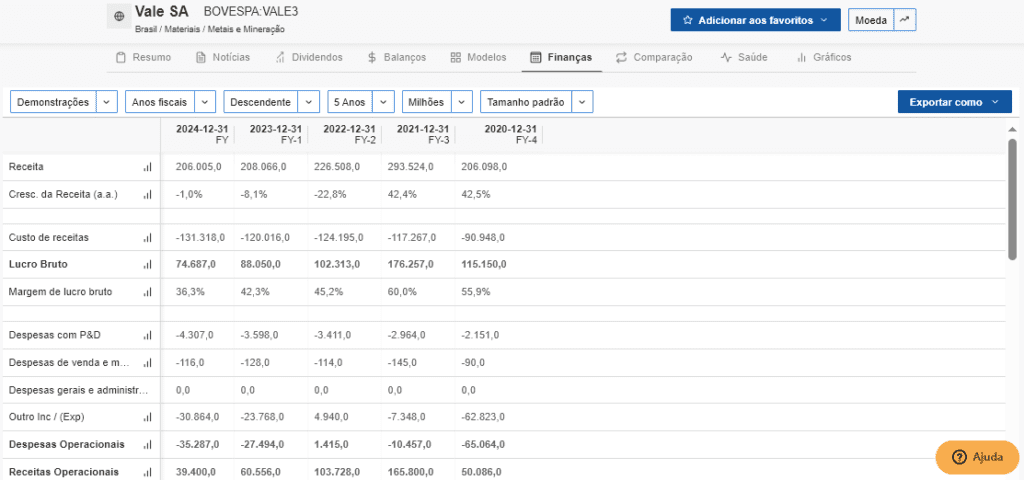Click the Lucro Bruto value 74.687,0
Screen dimensions: 1024x480
[196, 264]
